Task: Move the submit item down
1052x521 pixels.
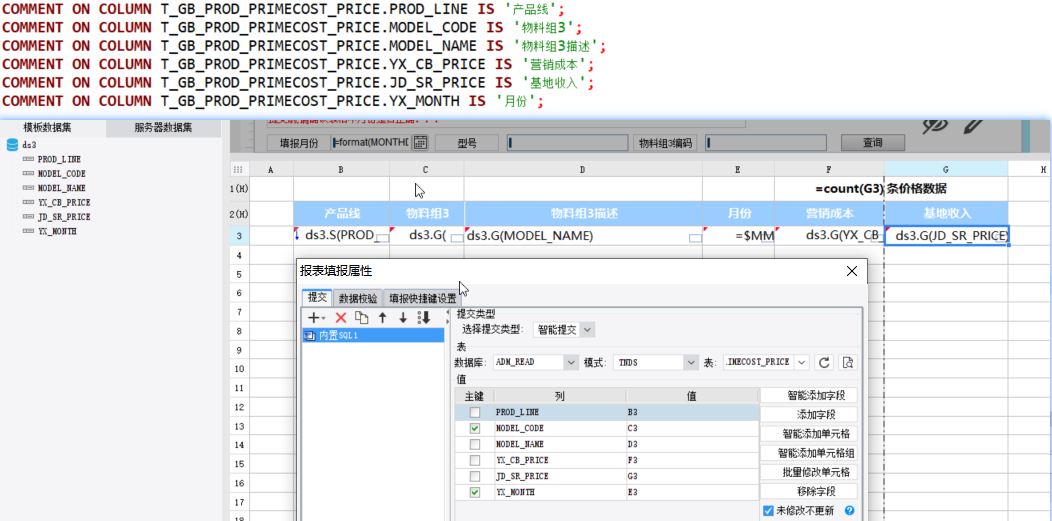Action: (403, 318)
